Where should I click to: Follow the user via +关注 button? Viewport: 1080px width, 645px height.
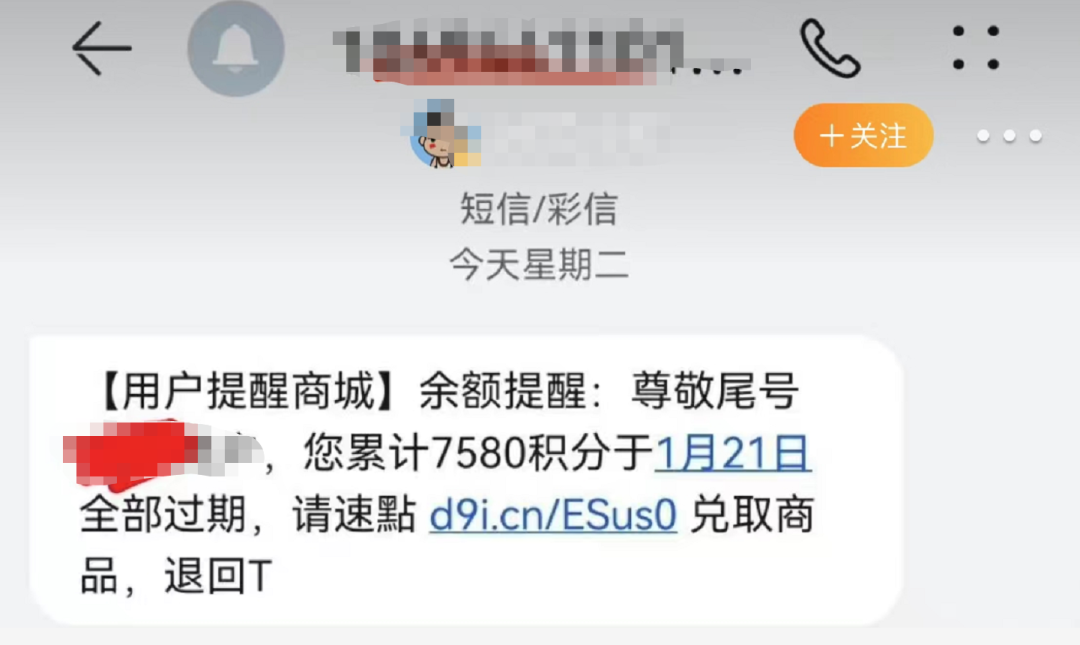[863, 135]
